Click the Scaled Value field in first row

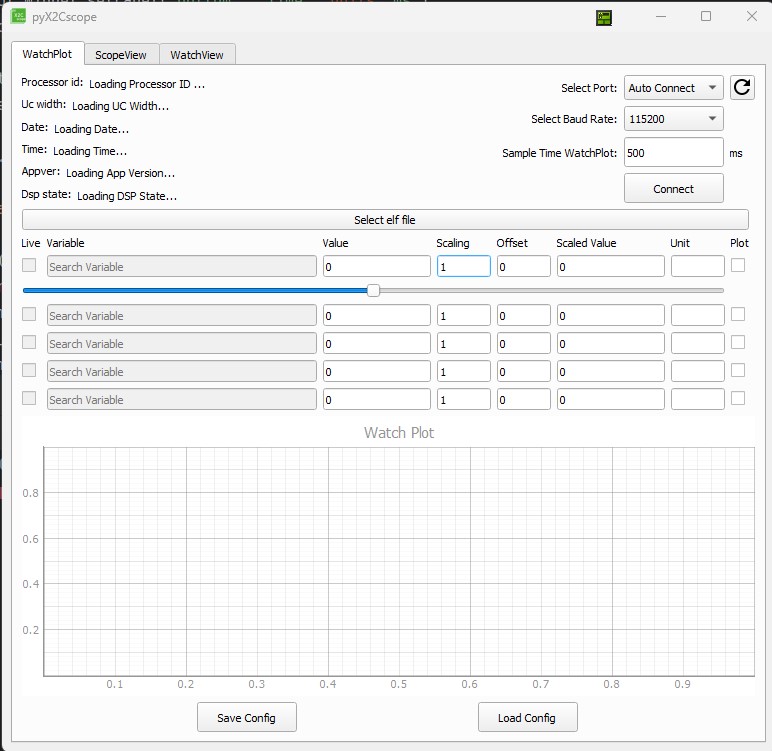(x=611, y=266)
